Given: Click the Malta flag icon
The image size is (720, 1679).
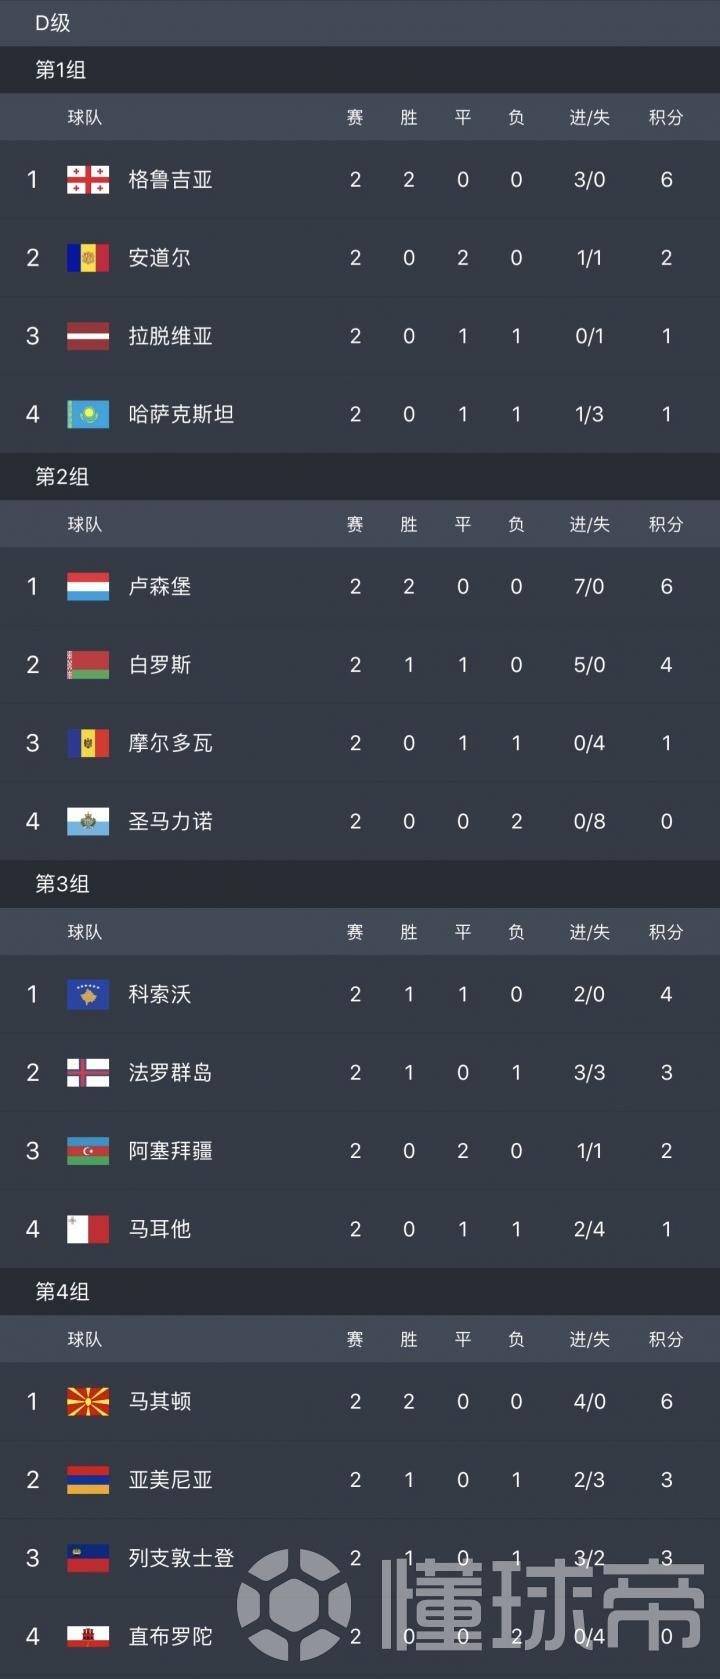Looking at the screenshot, I should (88, 1229).
